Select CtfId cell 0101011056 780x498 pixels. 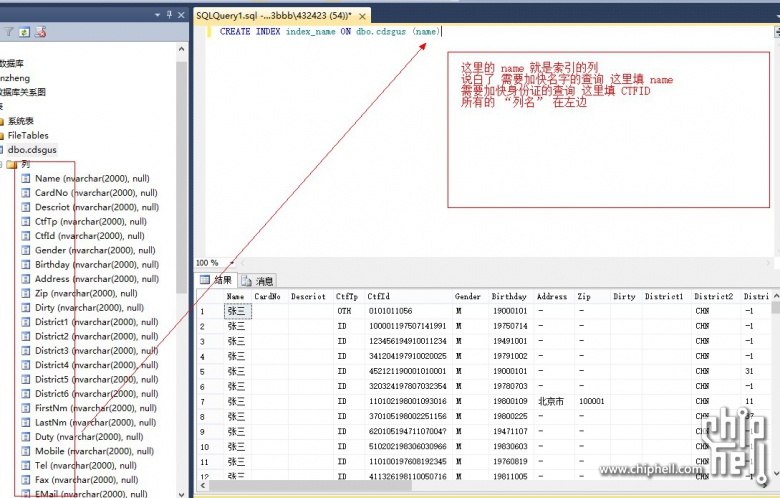tap(409, 311)
